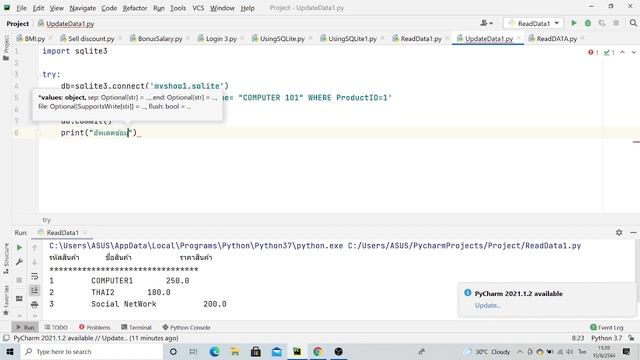Open wrench settings in Run panel
640x360 pixels.
pyautogui.click(x=19, y=262)
